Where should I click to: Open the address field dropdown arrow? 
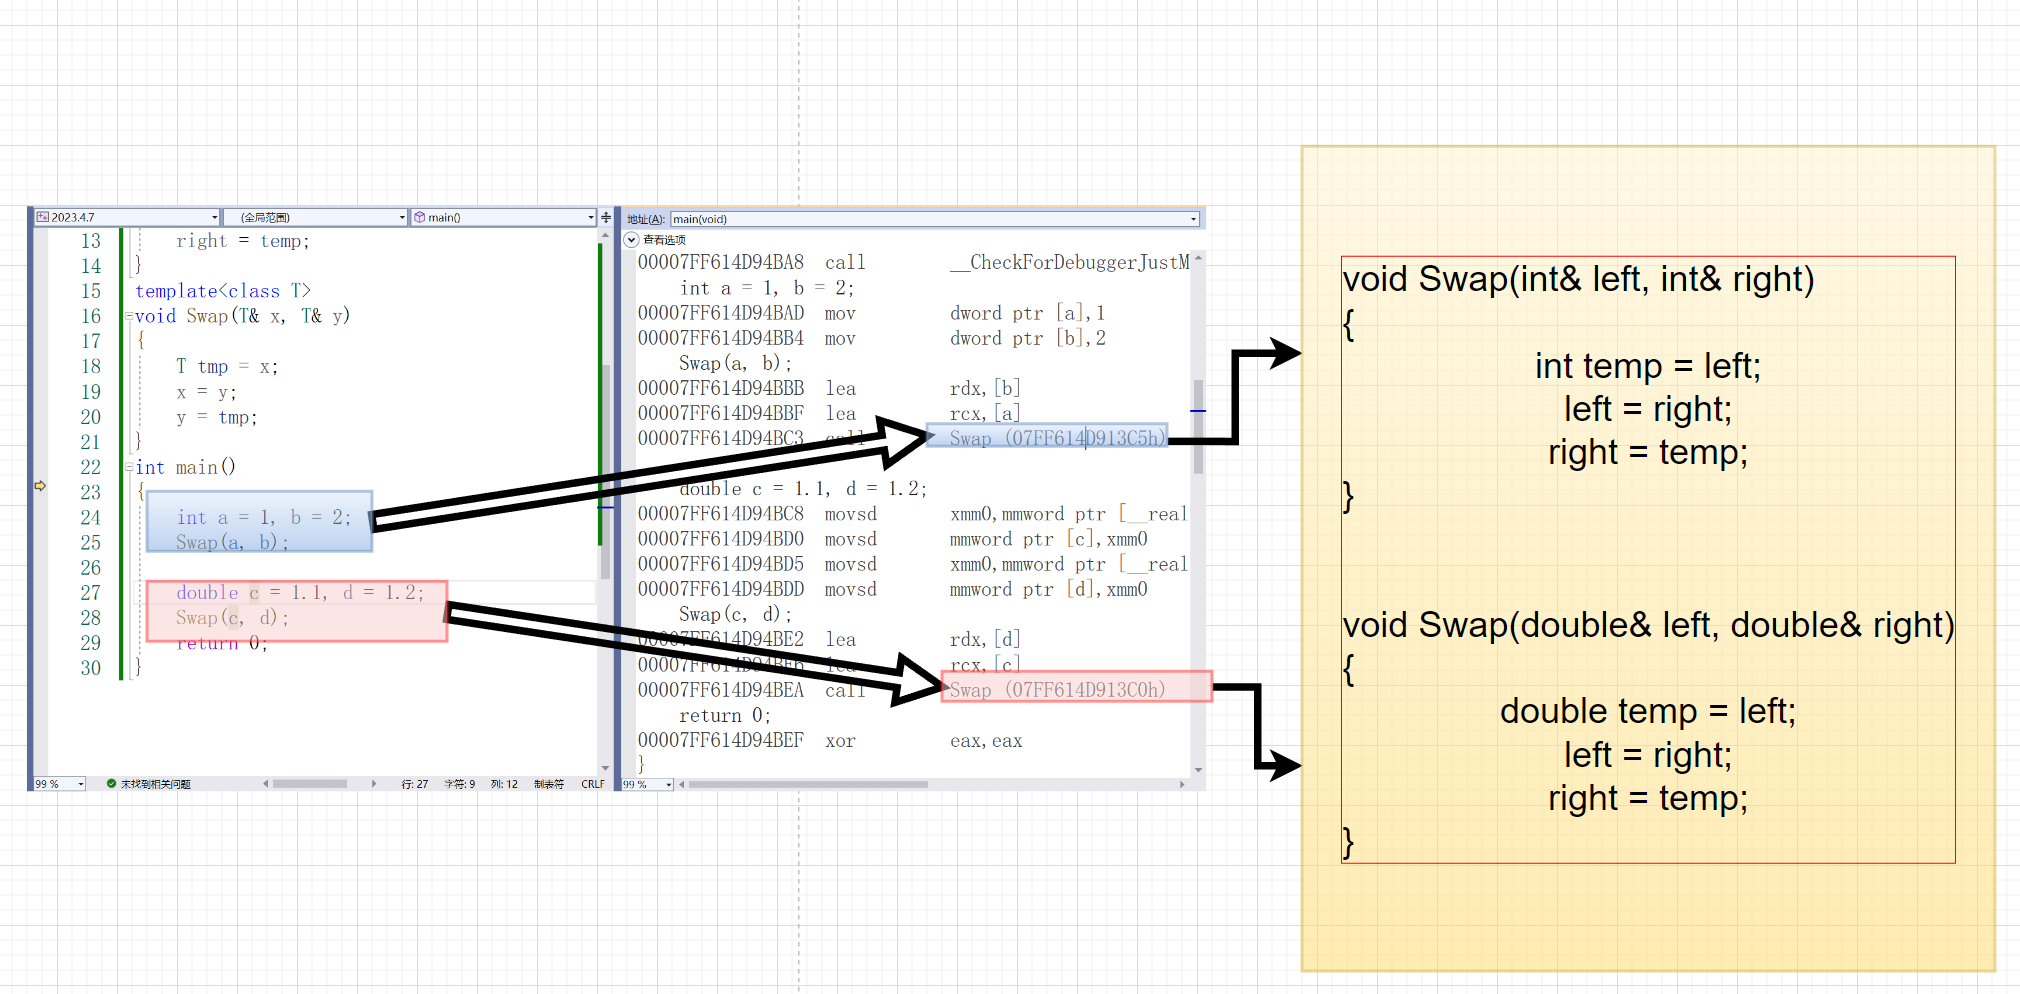pyautogui.click(x=1193, y=219)
